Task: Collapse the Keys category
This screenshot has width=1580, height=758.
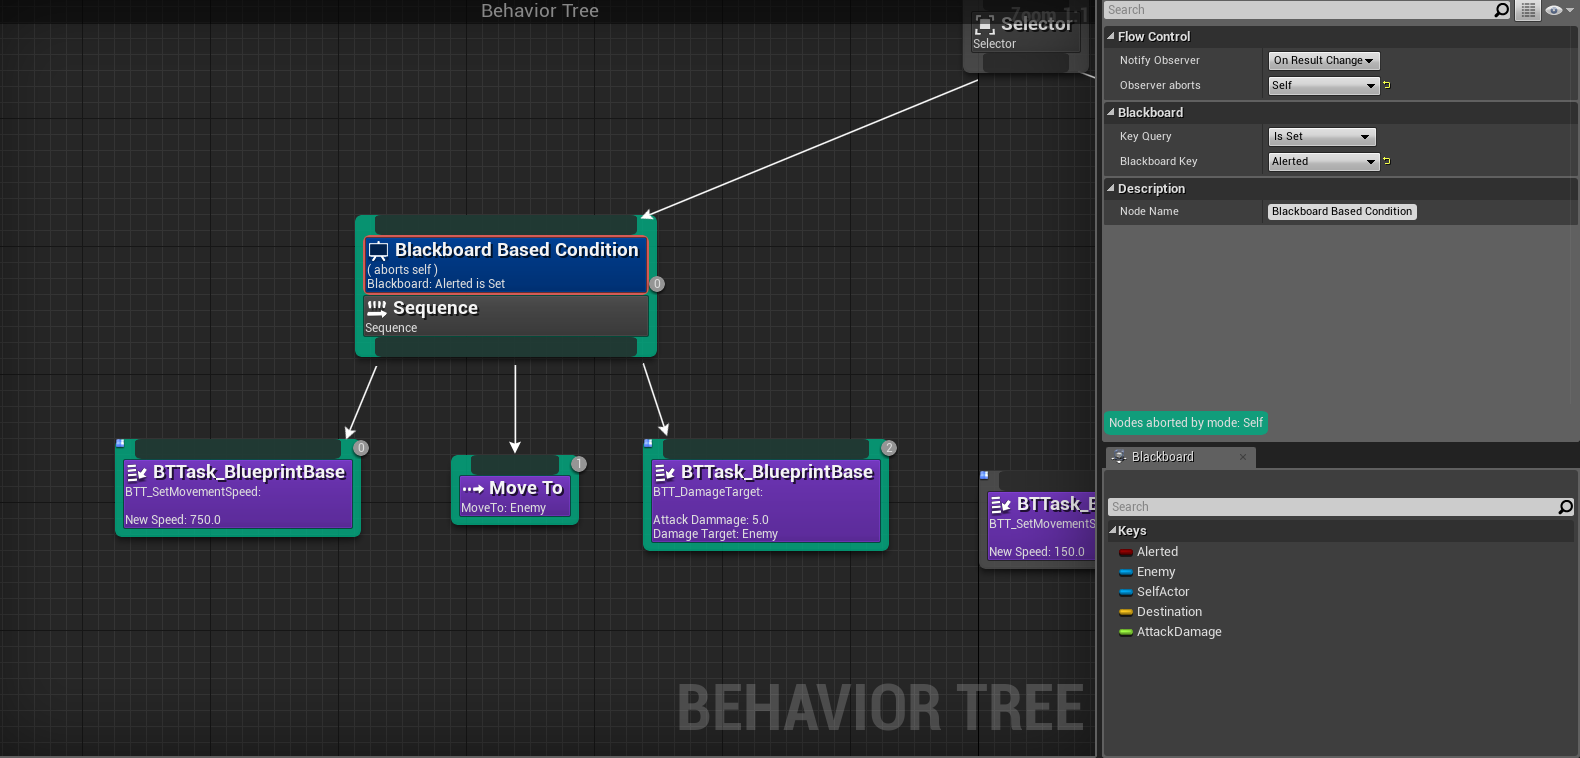Action: pyautogui.click(x=1113, y=530)
